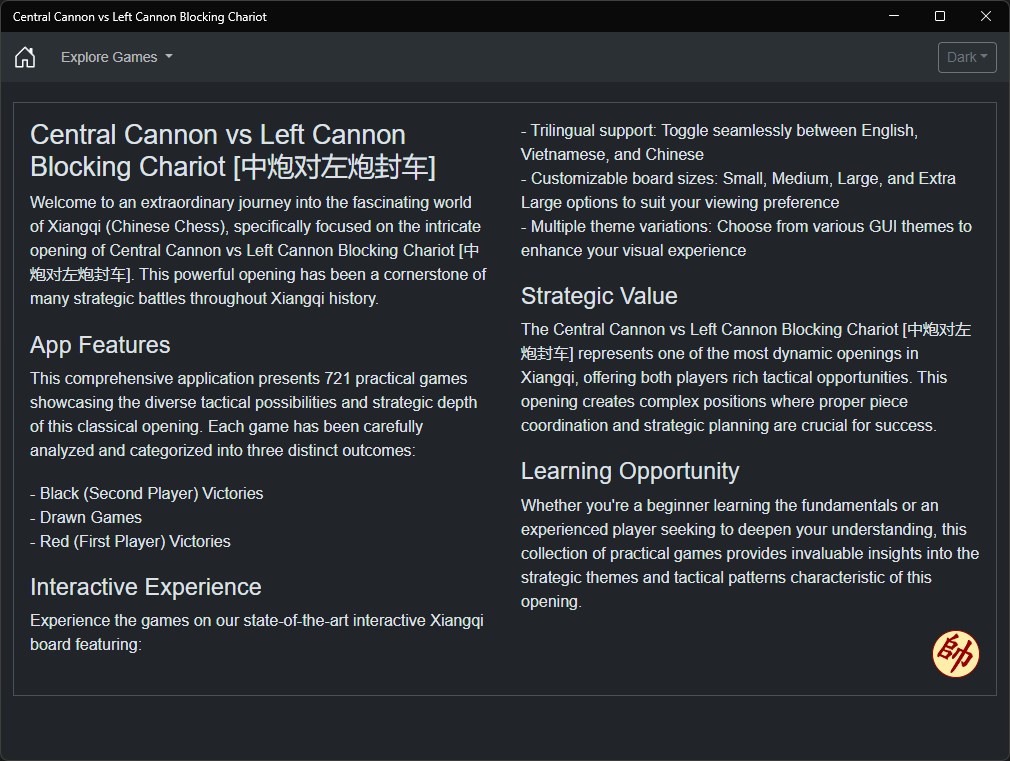Go to the home page icon
Viewport: 1010px width, 761px height.
pos(25,57)
